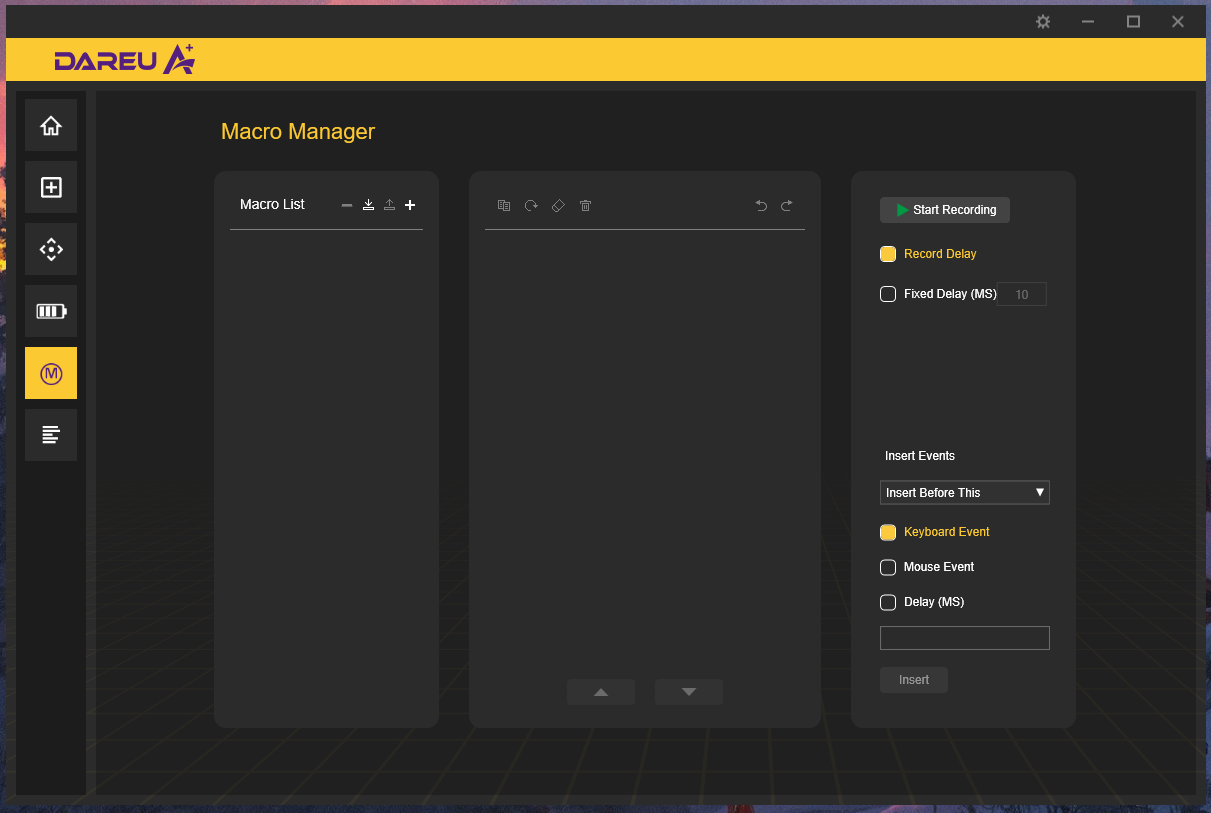Close the DAREU application window
The image size is (1211, 813).
pos(1178,22)
